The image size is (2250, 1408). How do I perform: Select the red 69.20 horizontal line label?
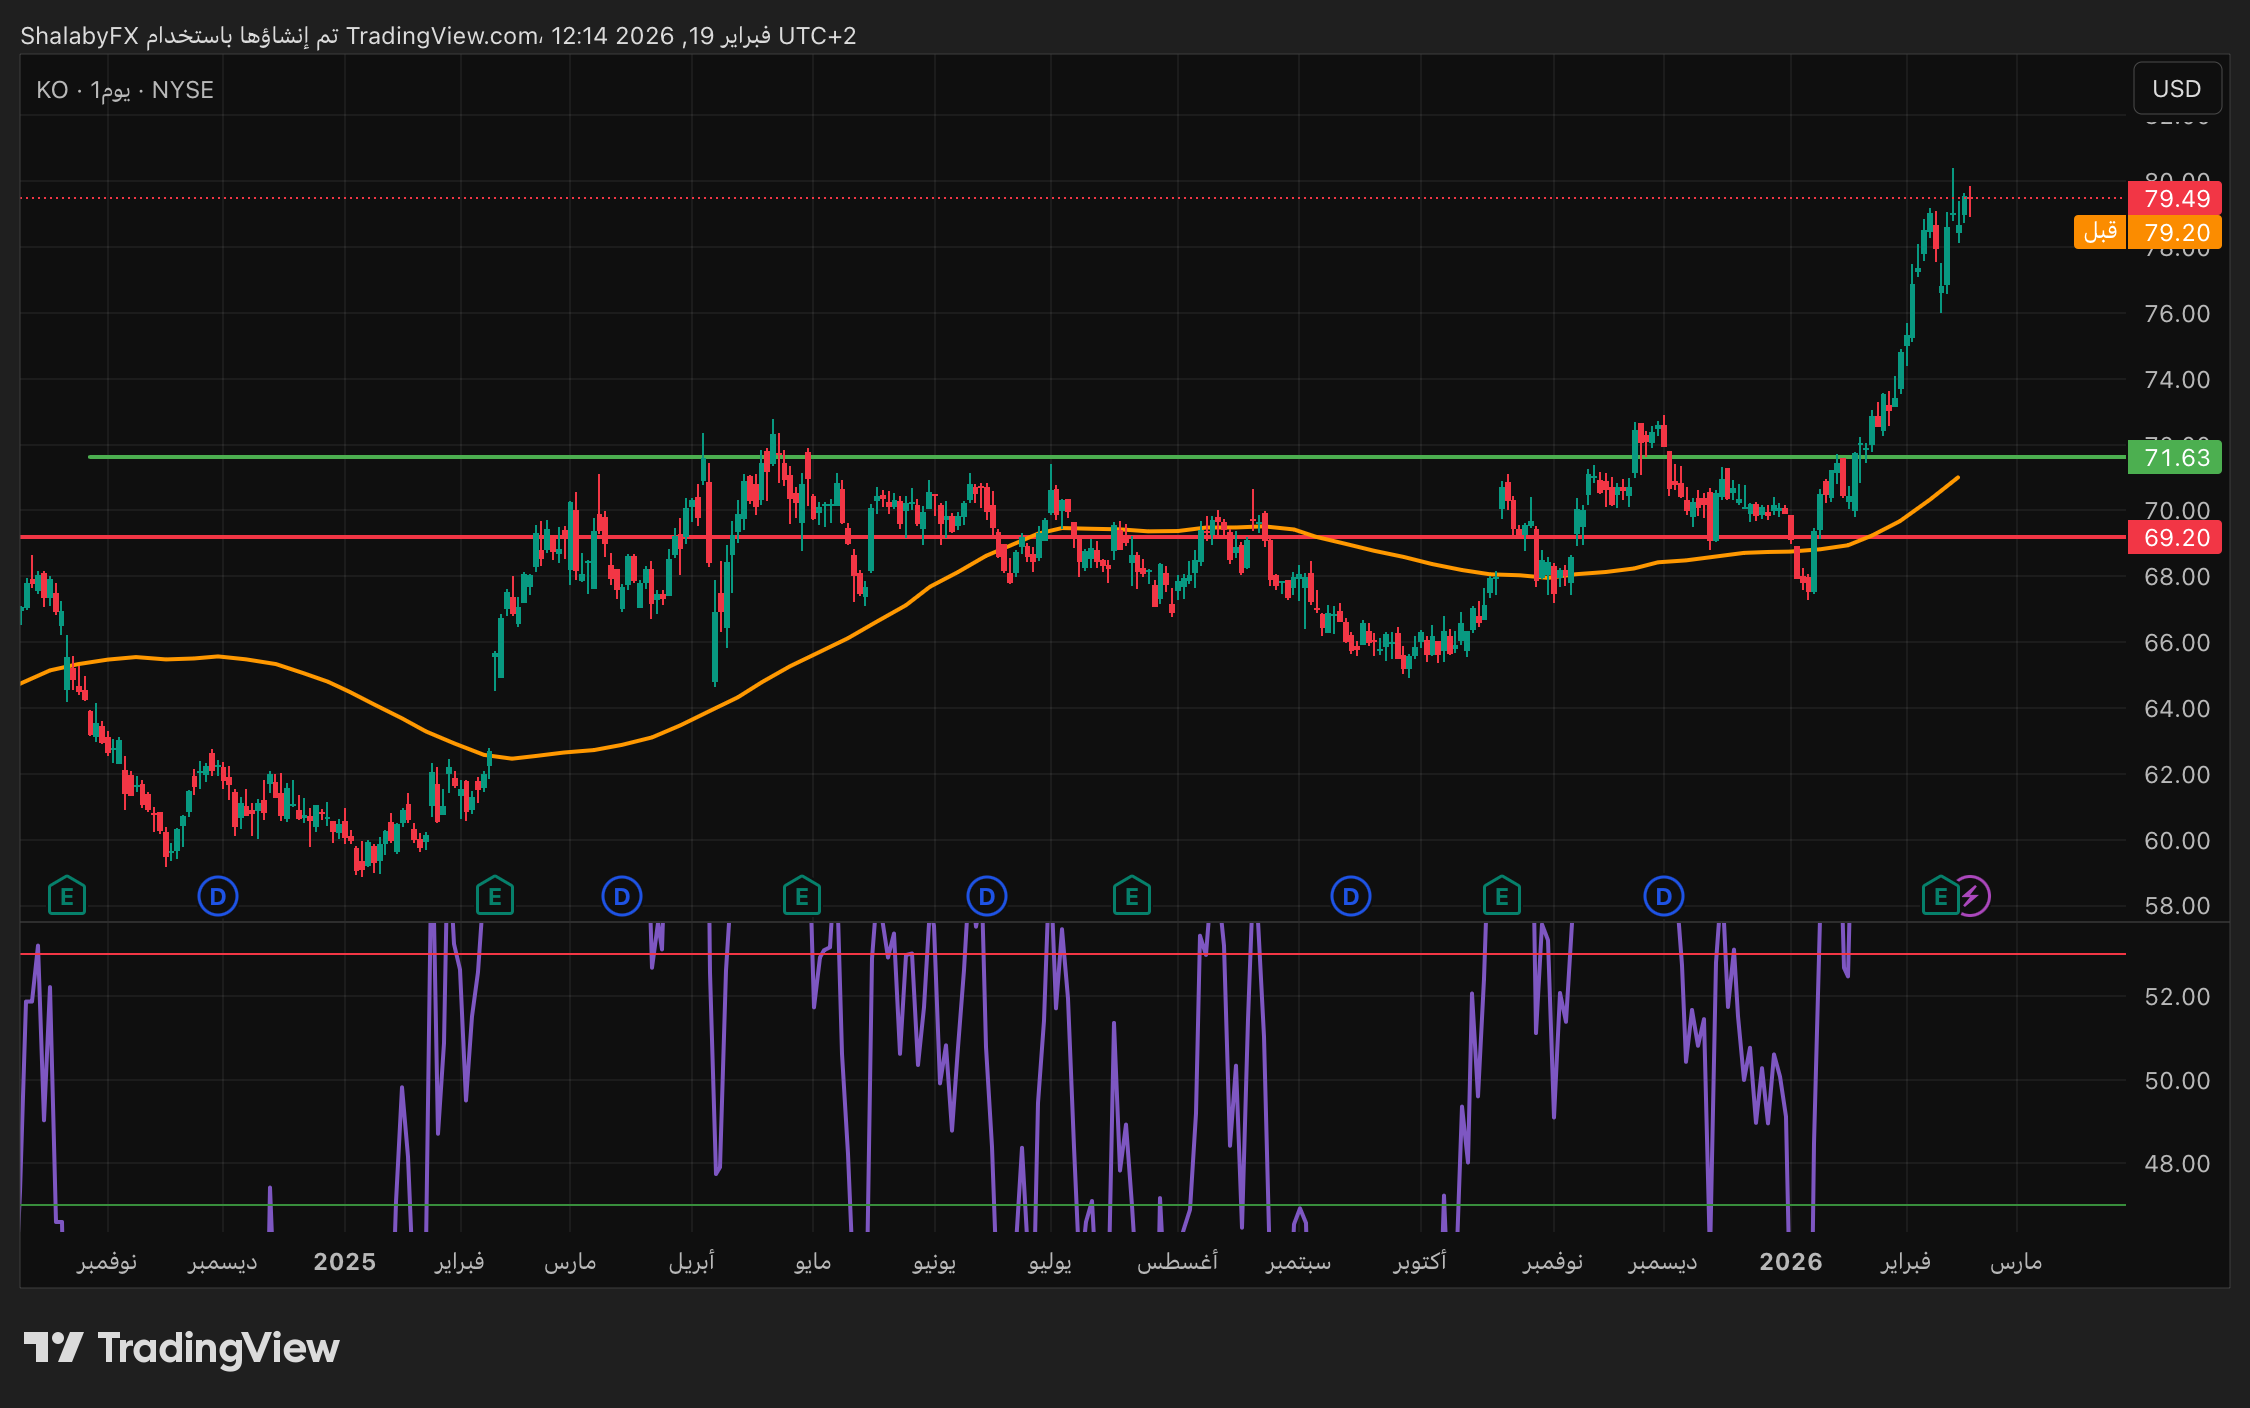pyautogui.click(x=2175, y=538)
